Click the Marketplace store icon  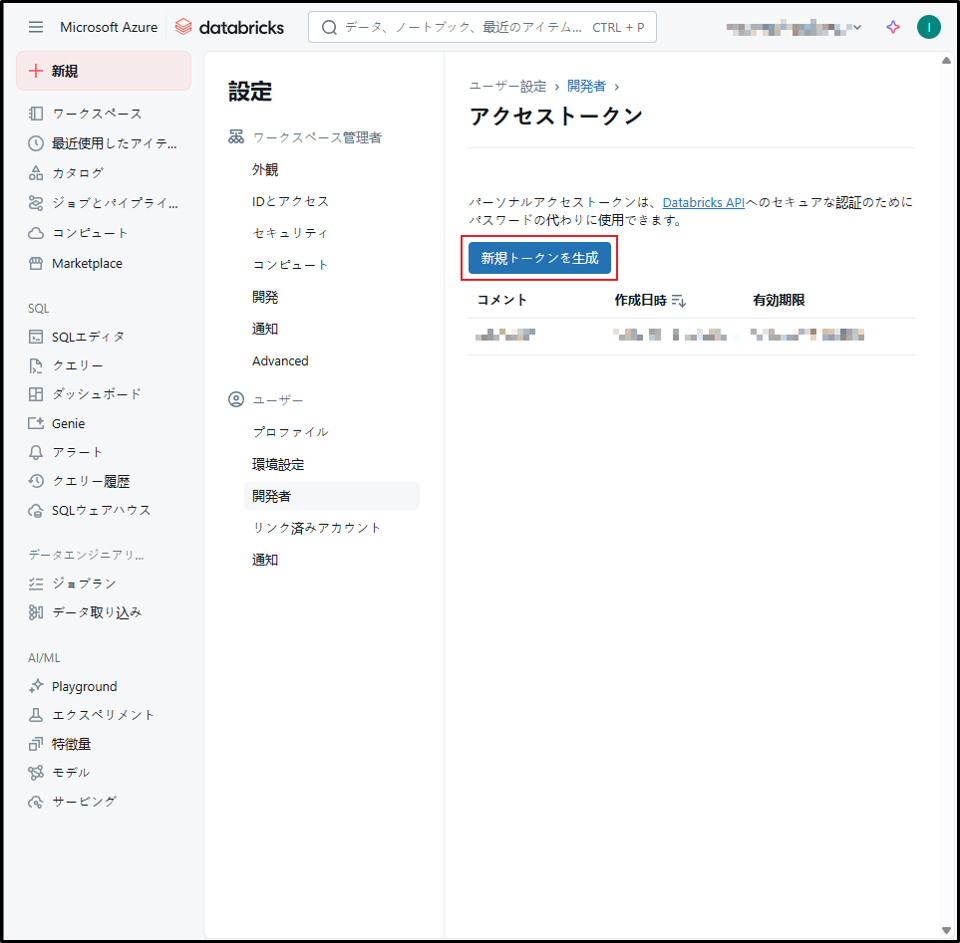pyautogui.click(x=36, y=264)
